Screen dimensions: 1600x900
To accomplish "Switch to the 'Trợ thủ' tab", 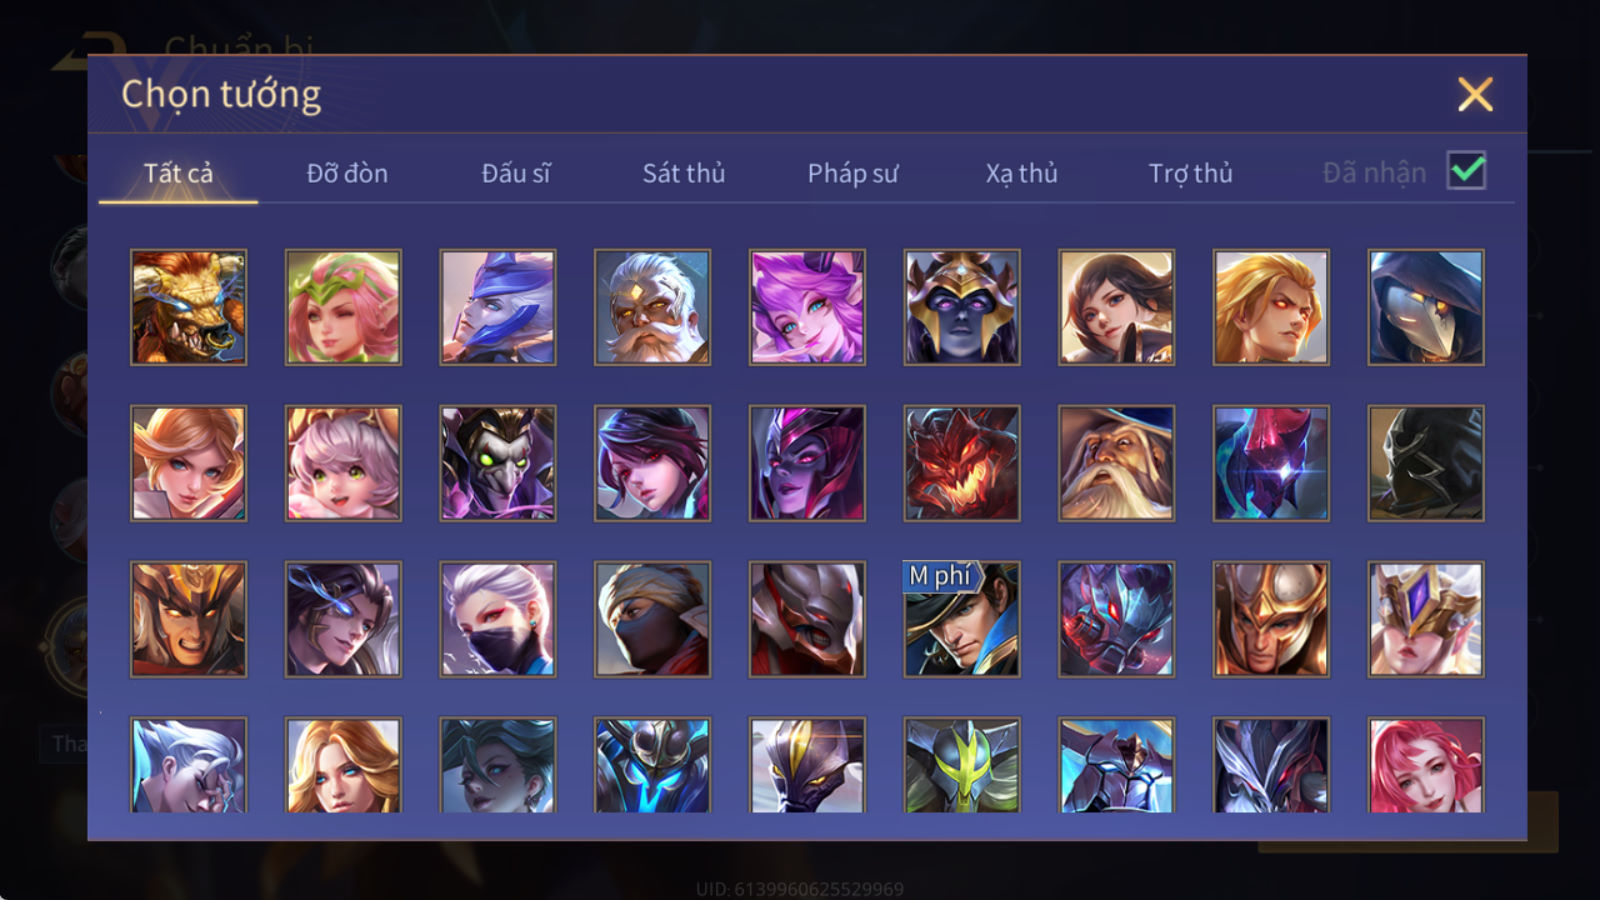I will coord(1190,173).
